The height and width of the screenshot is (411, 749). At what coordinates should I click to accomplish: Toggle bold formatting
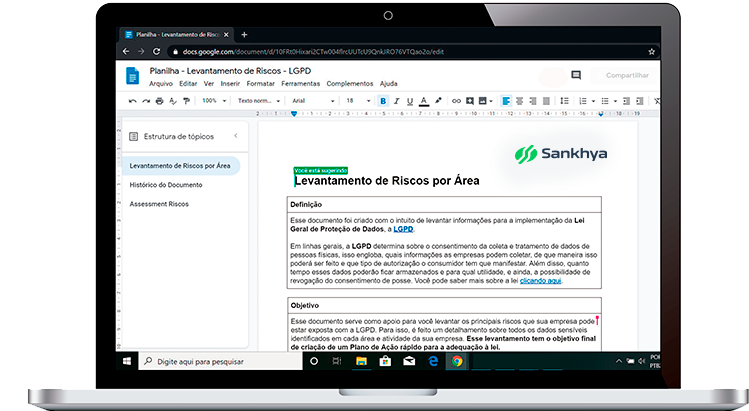coord(383,101)
